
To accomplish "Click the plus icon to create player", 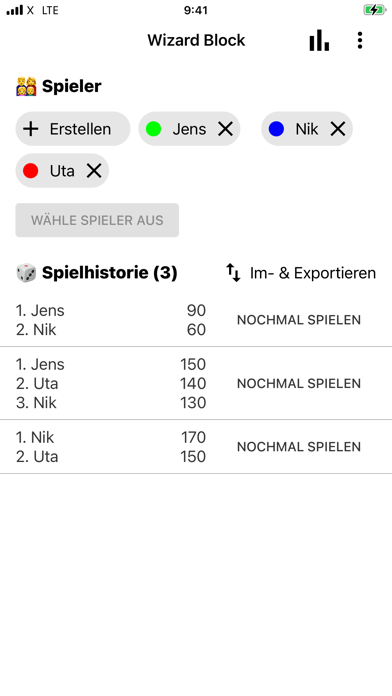I will pos(31,129).
